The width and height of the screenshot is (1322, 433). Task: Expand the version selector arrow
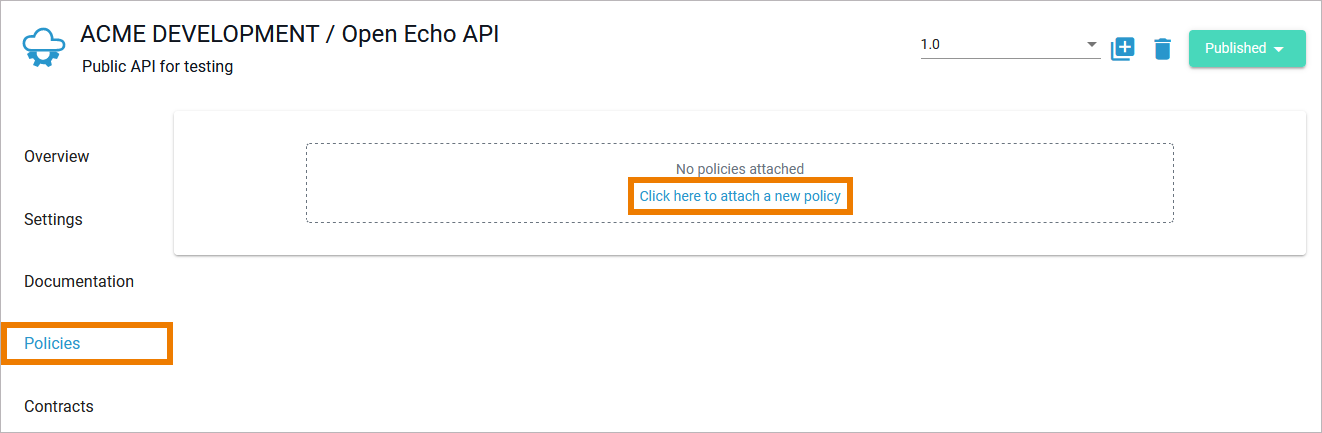click(1091, 45)
